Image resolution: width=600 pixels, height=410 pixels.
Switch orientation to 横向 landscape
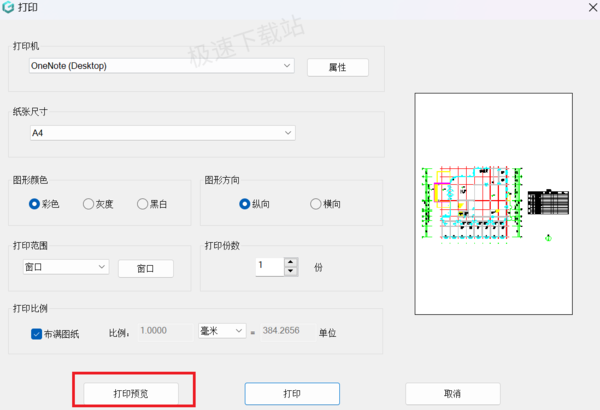[x=316, y=204]
